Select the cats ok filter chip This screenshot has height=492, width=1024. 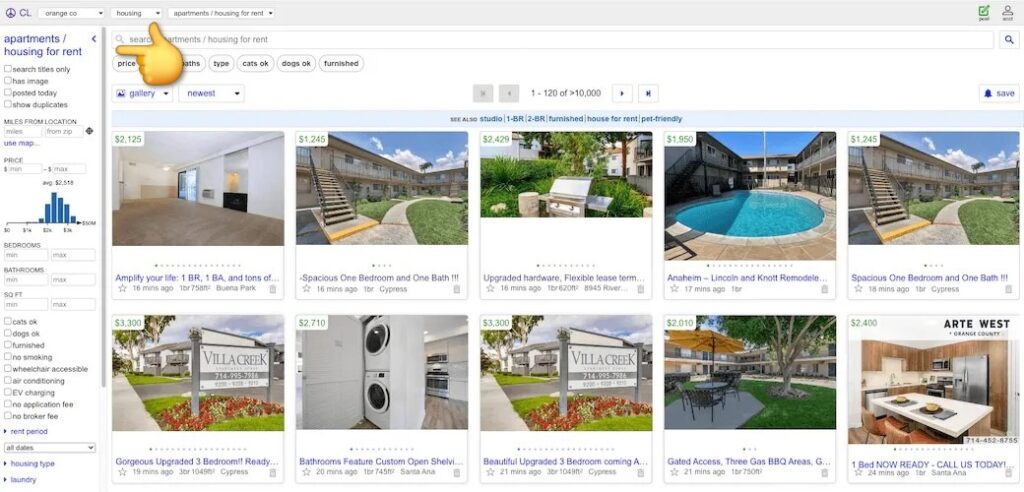point(255,63)
